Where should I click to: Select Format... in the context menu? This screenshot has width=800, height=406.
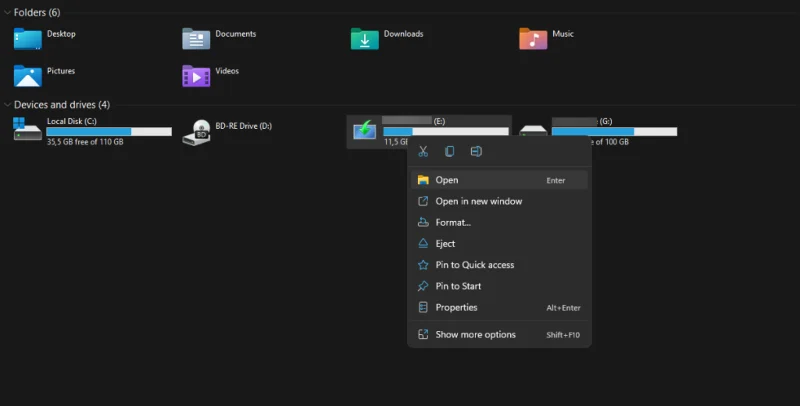coord(499,222)
